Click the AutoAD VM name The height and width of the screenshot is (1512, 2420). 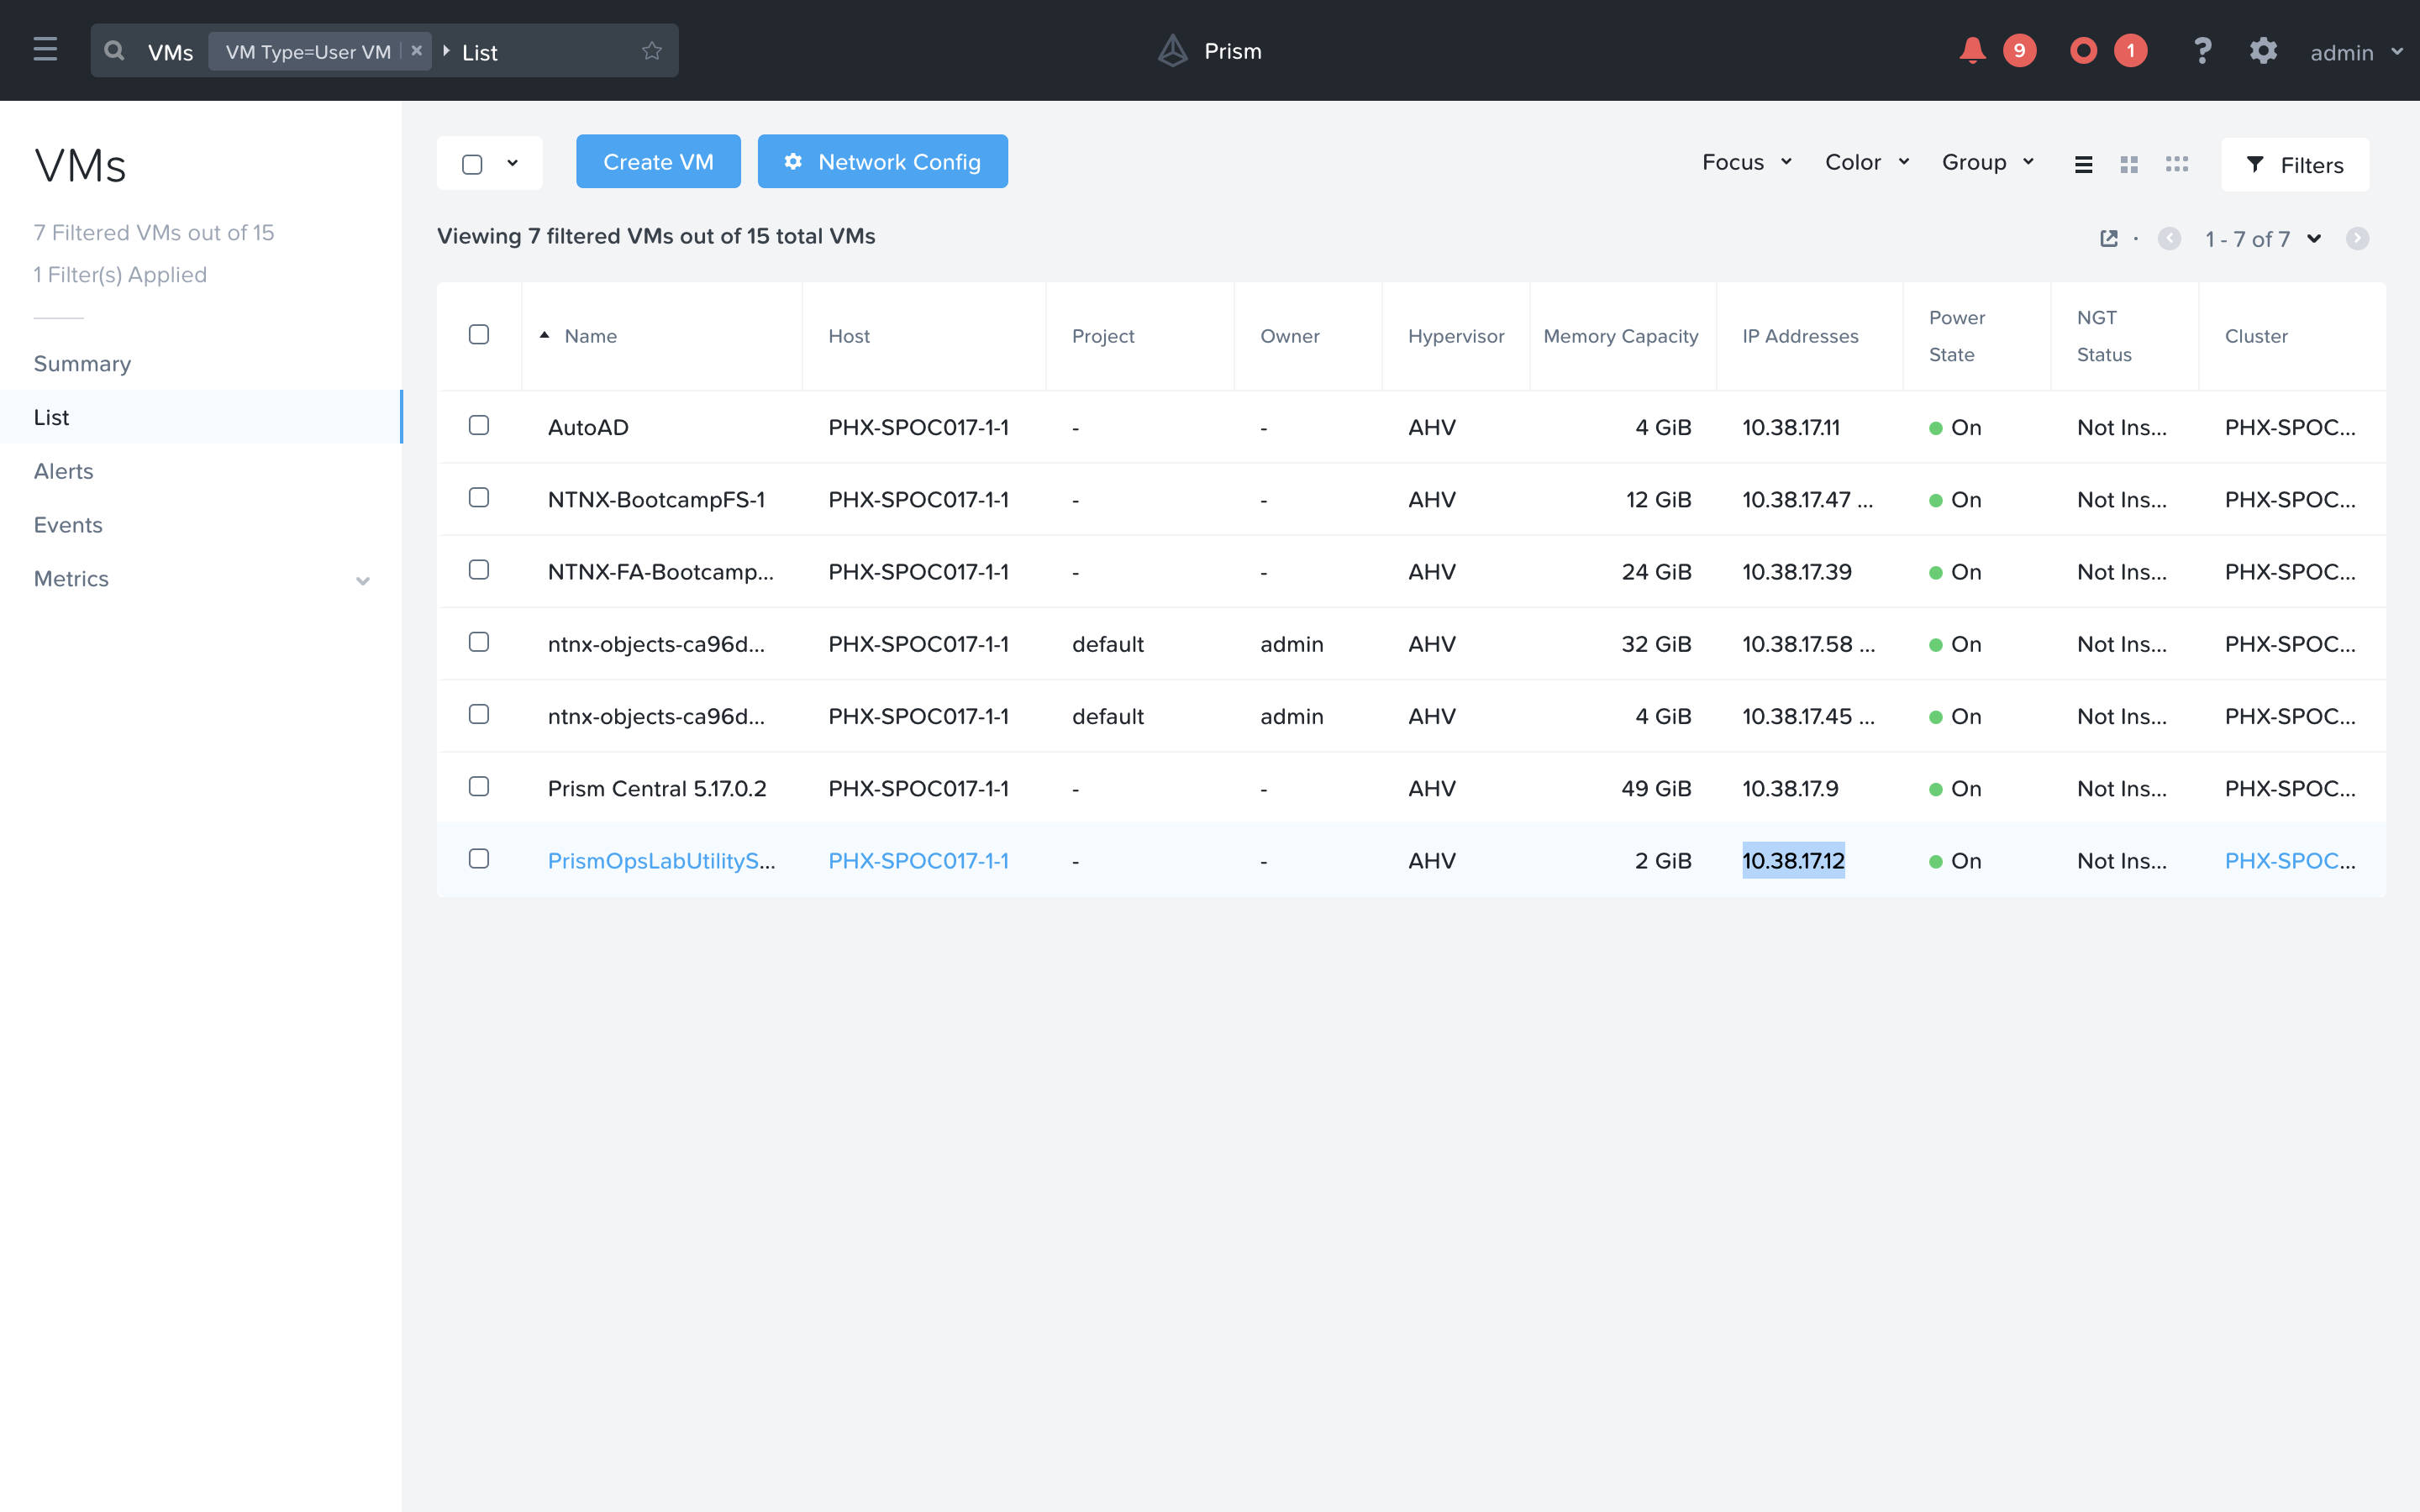[x=588, y=427]
